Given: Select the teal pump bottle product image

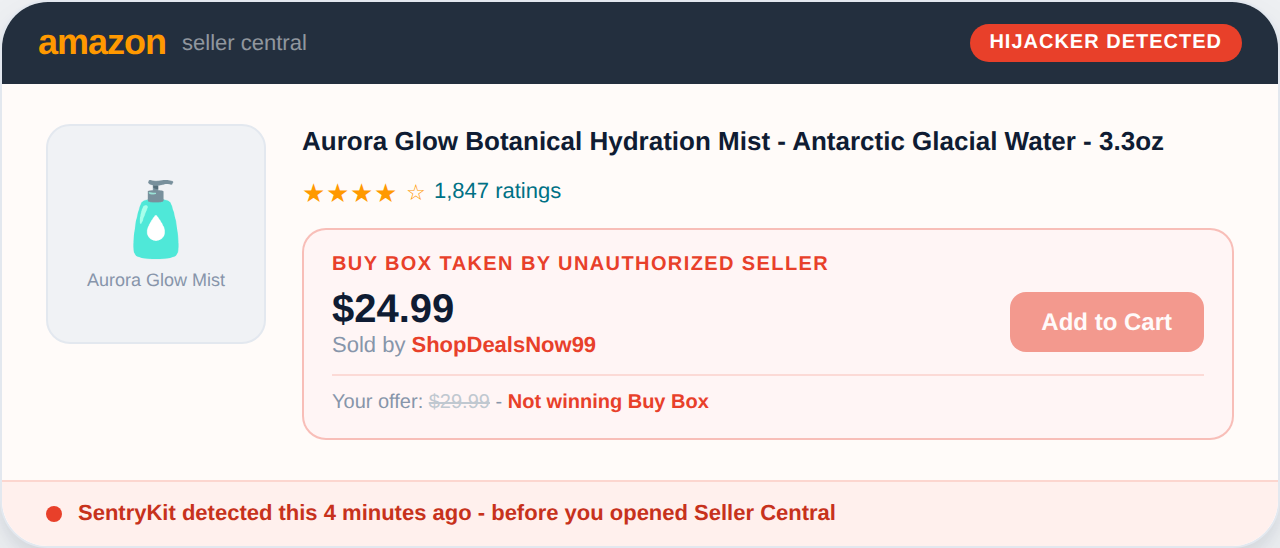Looking at the screenshot, I should tap(155, 219).
